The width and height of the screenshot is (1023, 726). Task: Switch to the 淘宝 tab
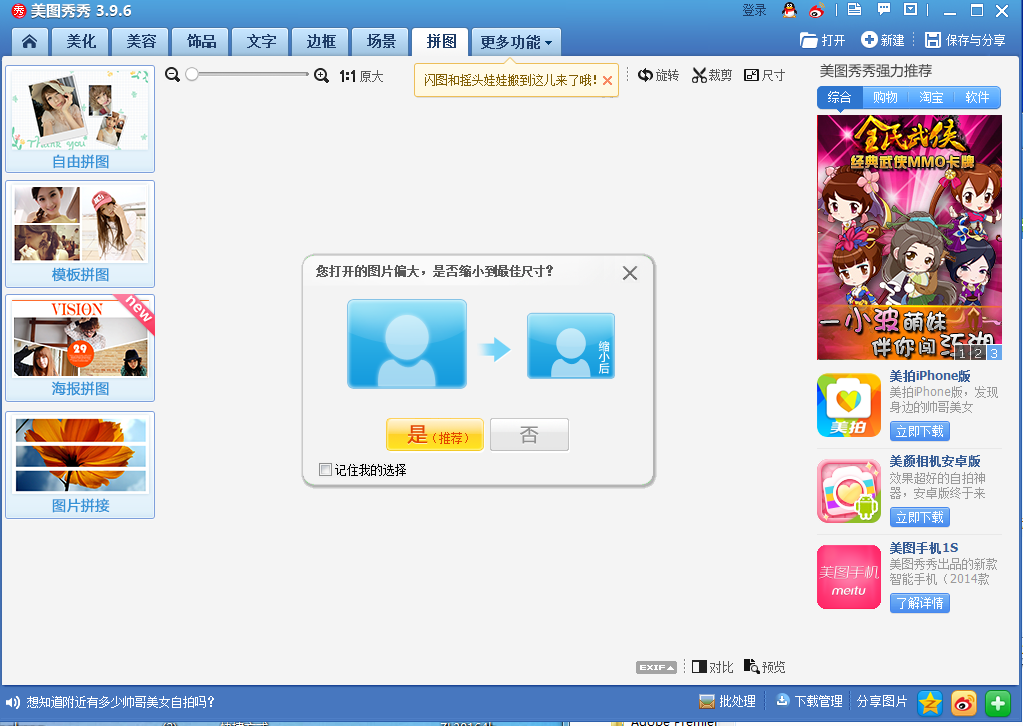point(931,97)
